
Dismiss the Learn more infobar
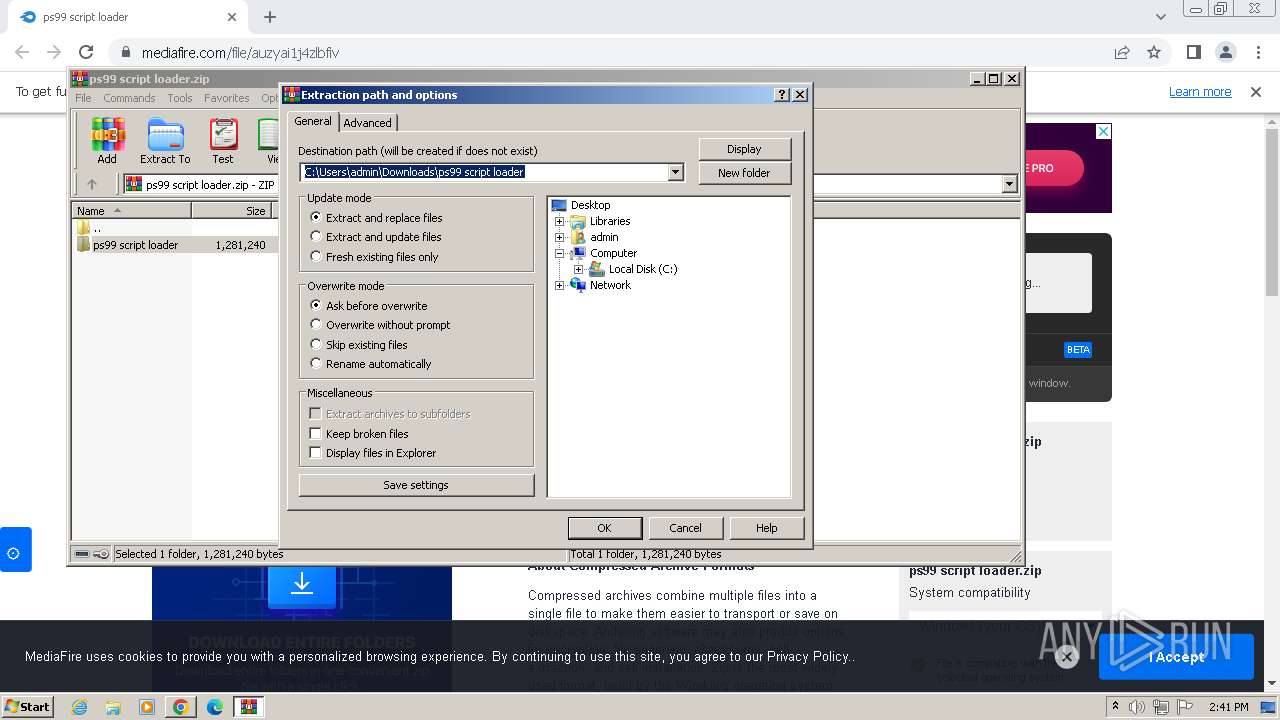pos(1256,92)
